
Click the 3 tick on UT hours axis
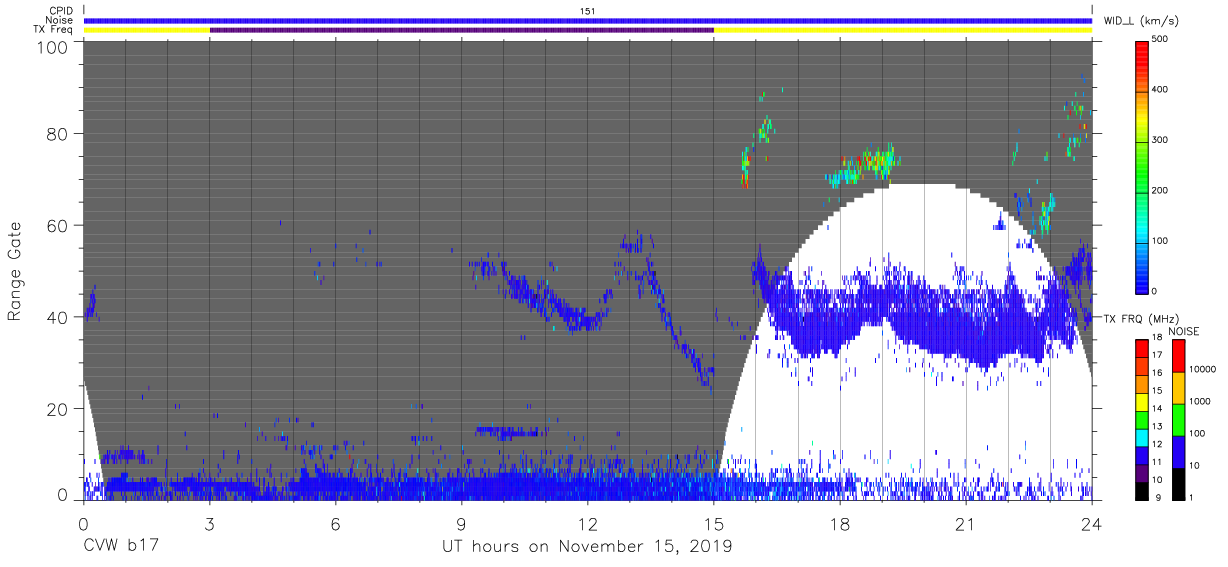[x=209, y=523]
